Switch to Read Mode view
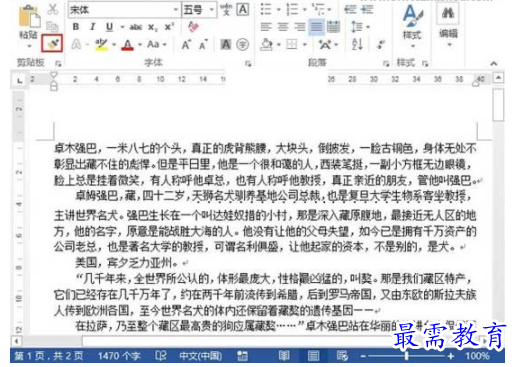 [284, 356]
